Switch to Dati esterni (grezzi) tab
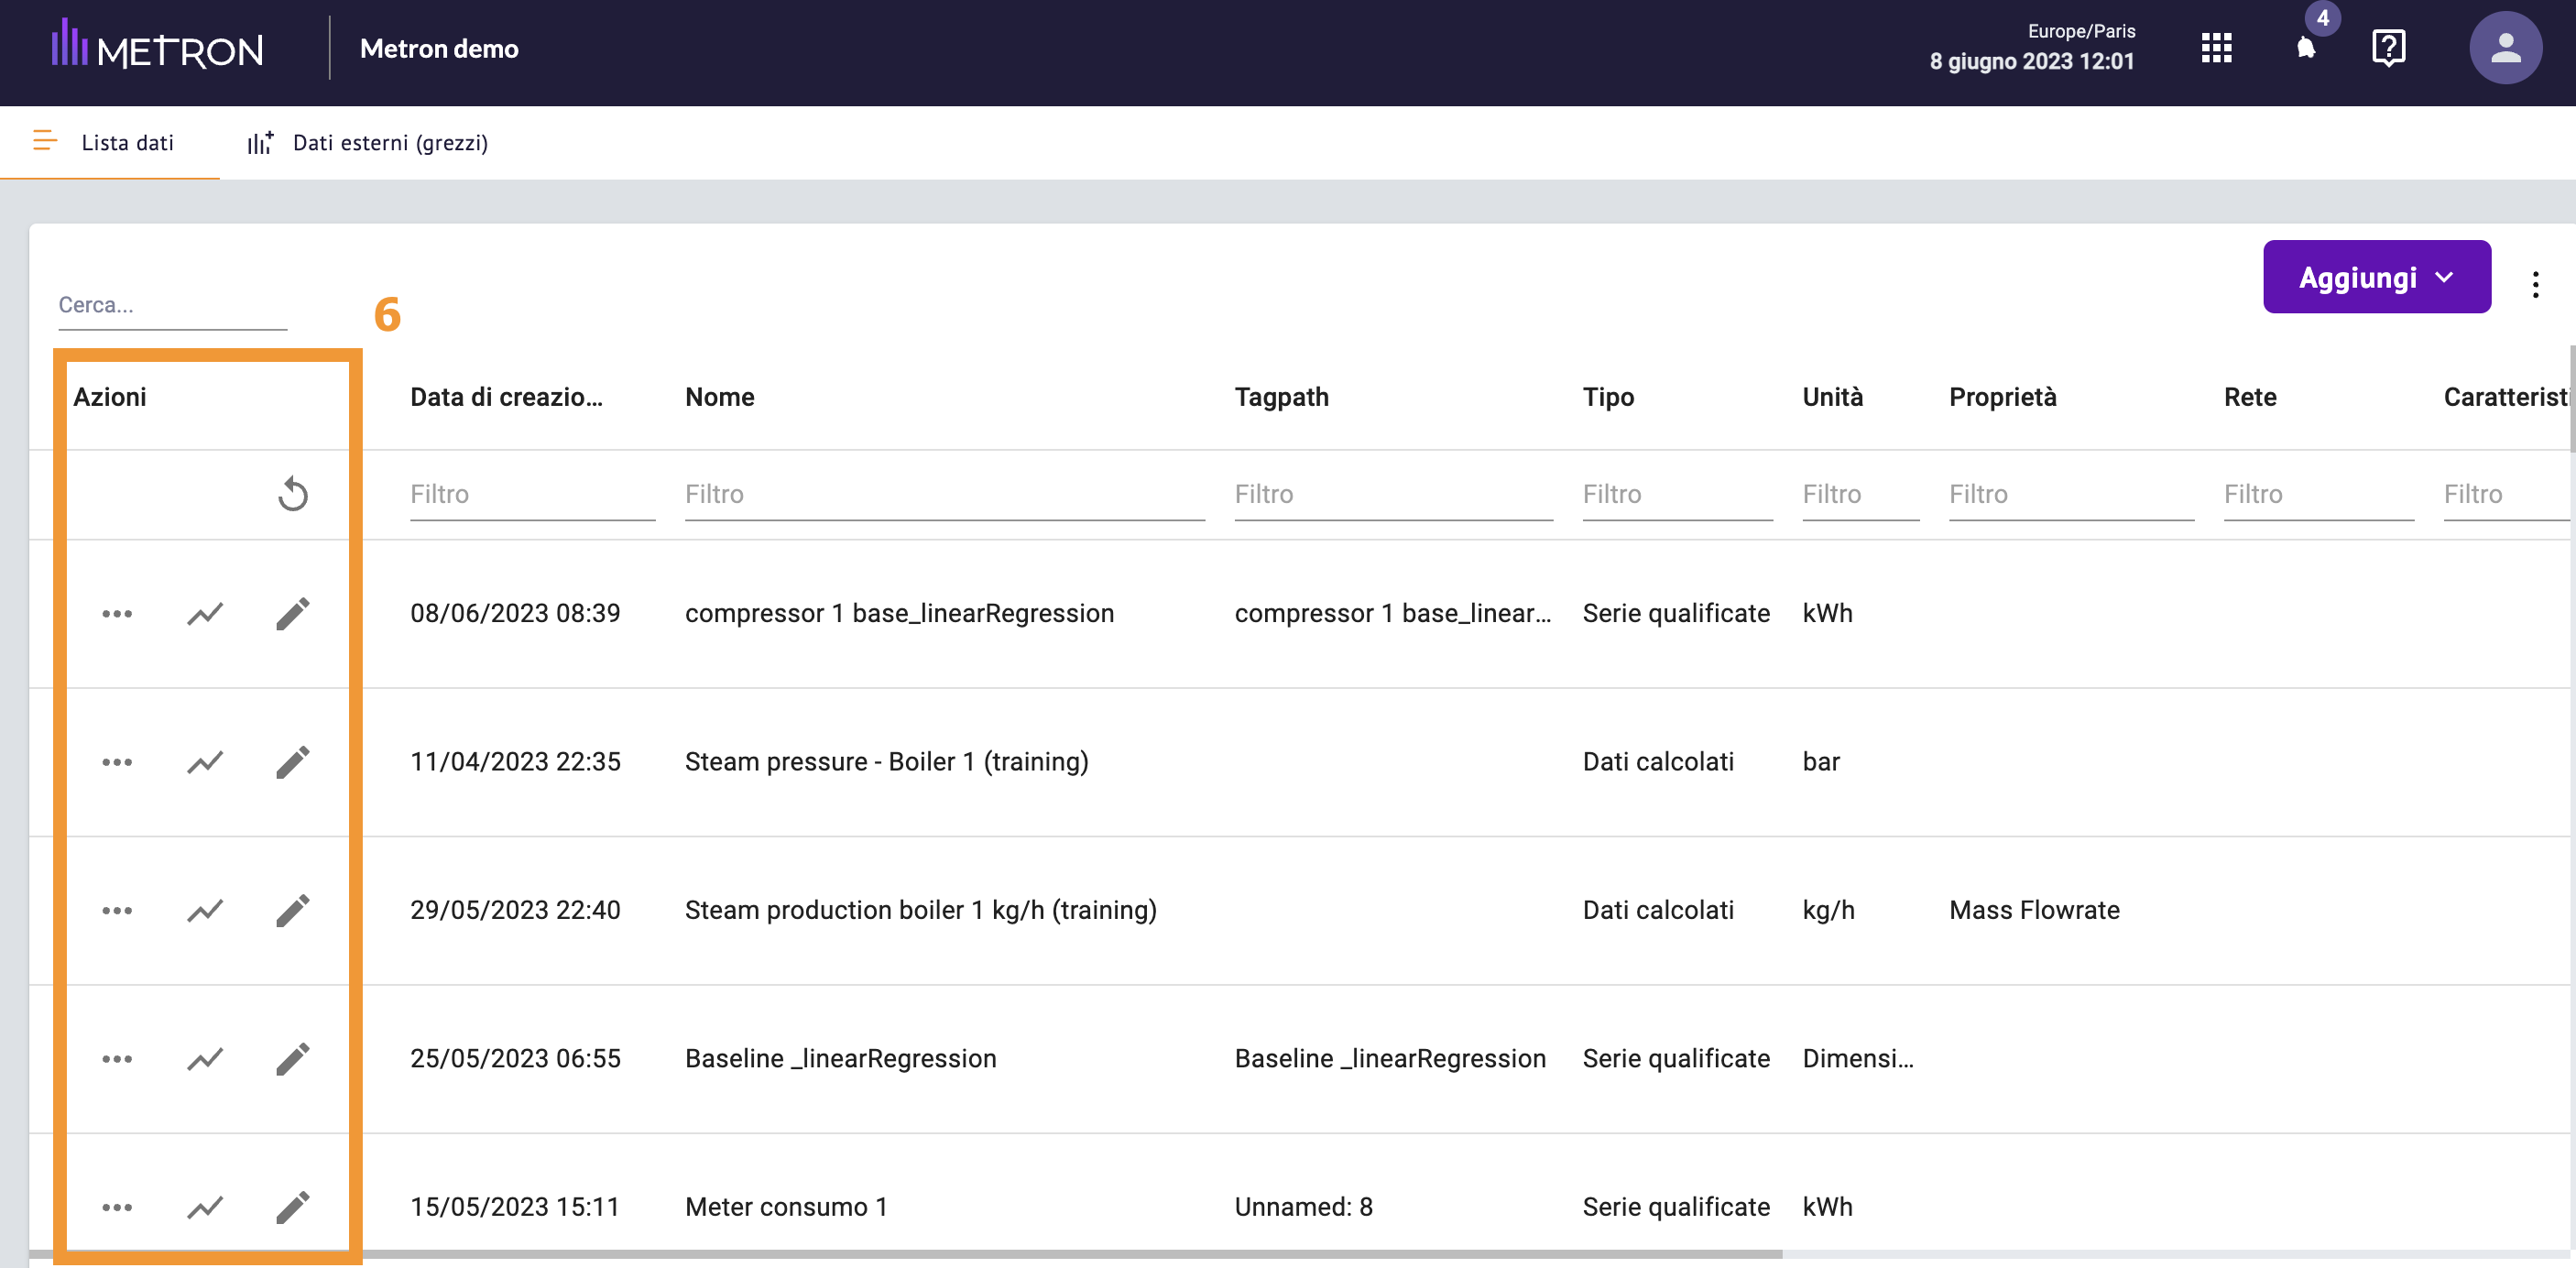The height and width of the screenshot is (1268, 2576). pyautogui.click(x=368, y=142)
